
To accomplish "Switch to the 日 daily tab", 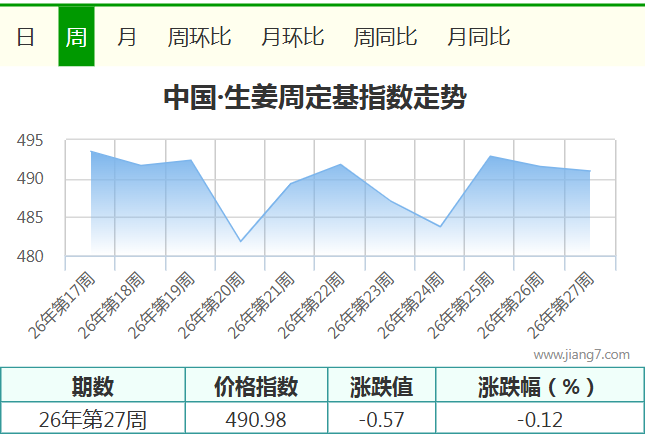I will pyautogui.click(x=25, y=37).
